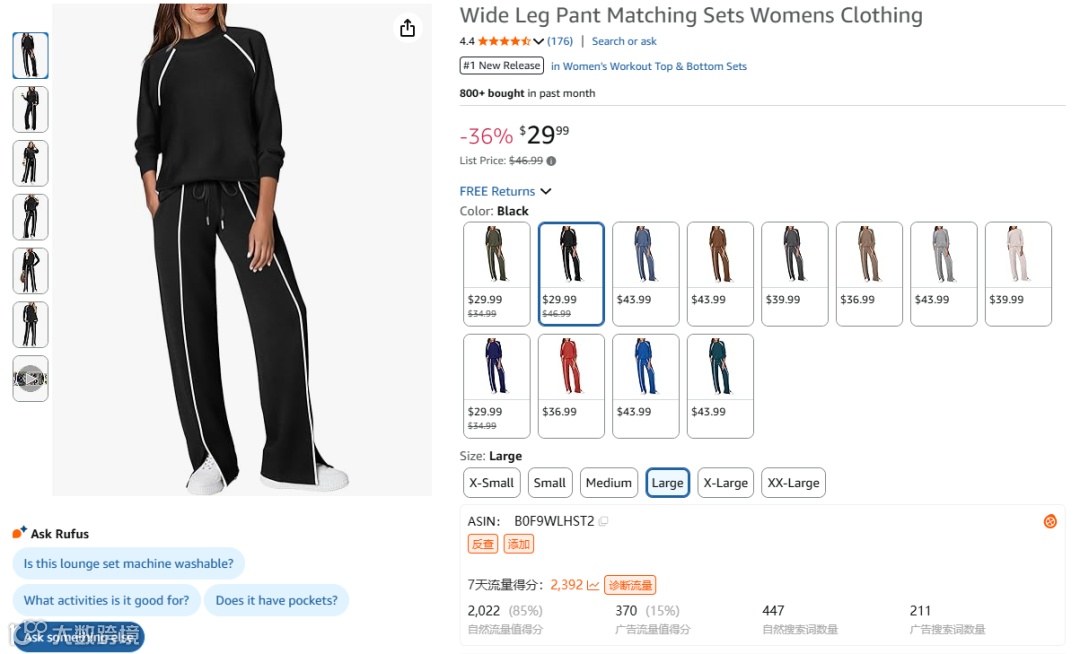Select the red color swatch
Viewport: 1080px width, 654px height.
point(571,385)
